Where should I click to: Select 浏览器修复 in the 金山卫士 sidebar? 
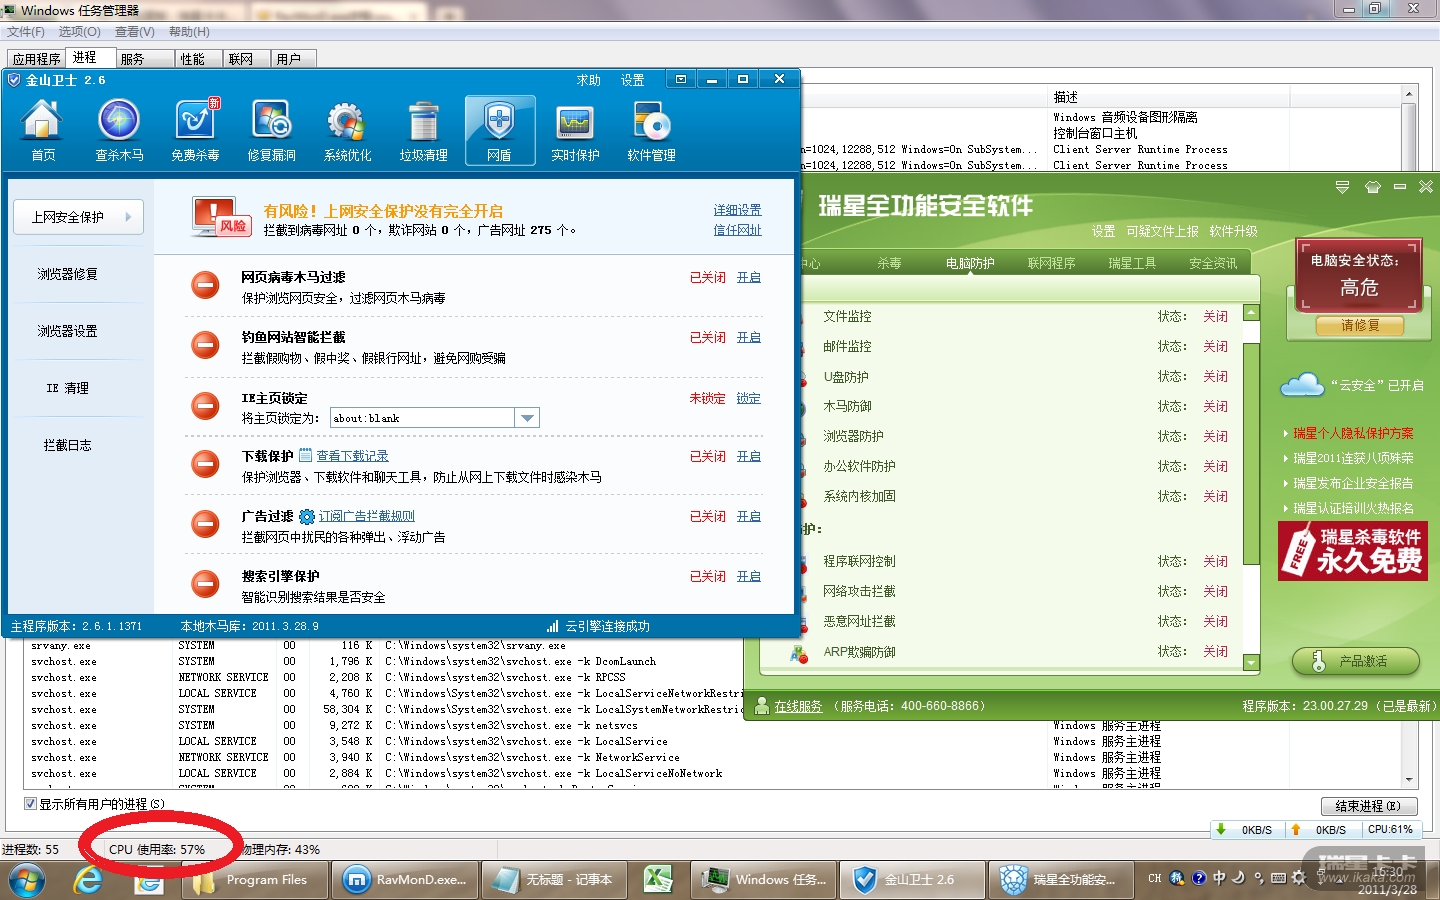68,274
